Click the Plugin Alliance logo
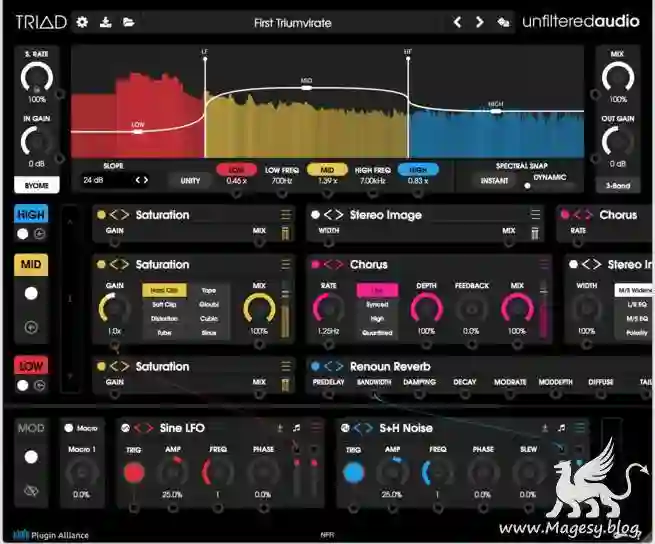 pyautogui.click(x=51, y=535)
